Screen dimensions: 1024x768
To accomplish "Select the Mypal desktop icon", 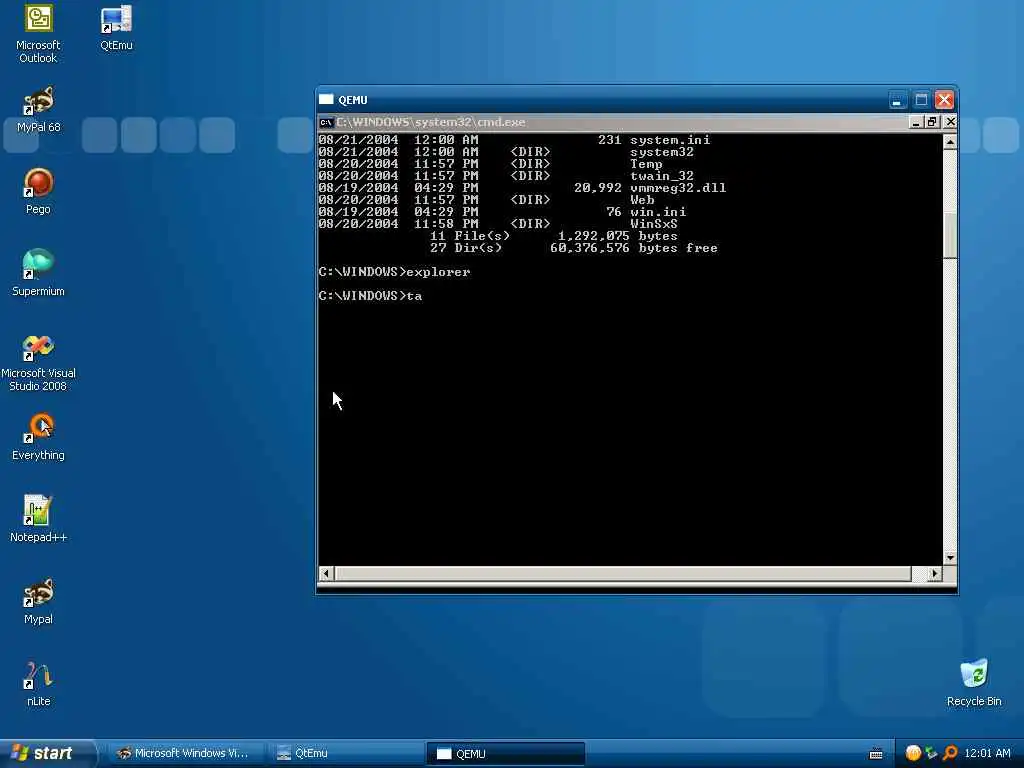I will pos(38,601).
